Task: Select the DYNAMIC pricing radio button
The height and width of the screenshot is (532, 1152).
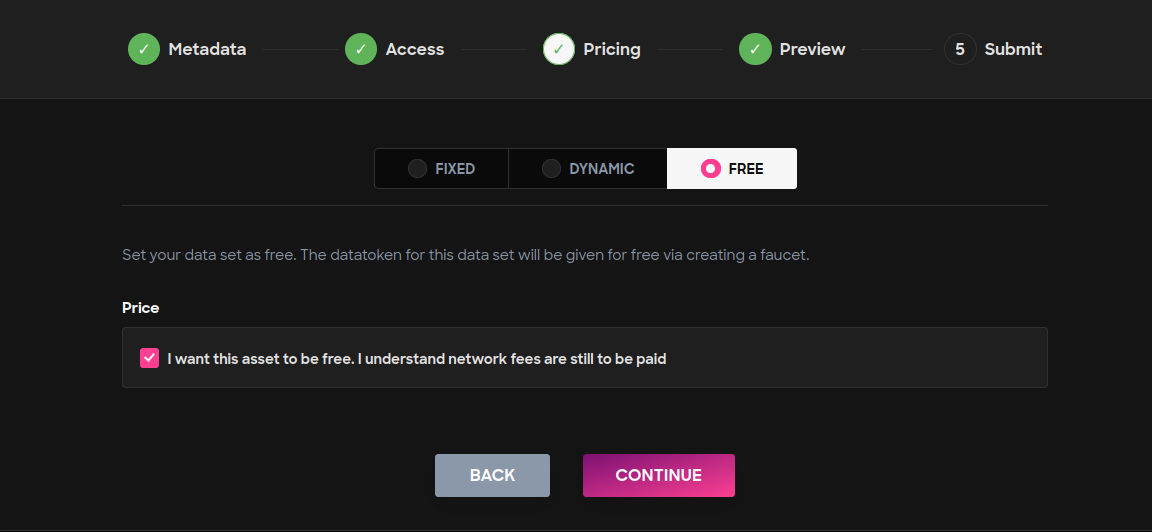Action: coord(551,169)
